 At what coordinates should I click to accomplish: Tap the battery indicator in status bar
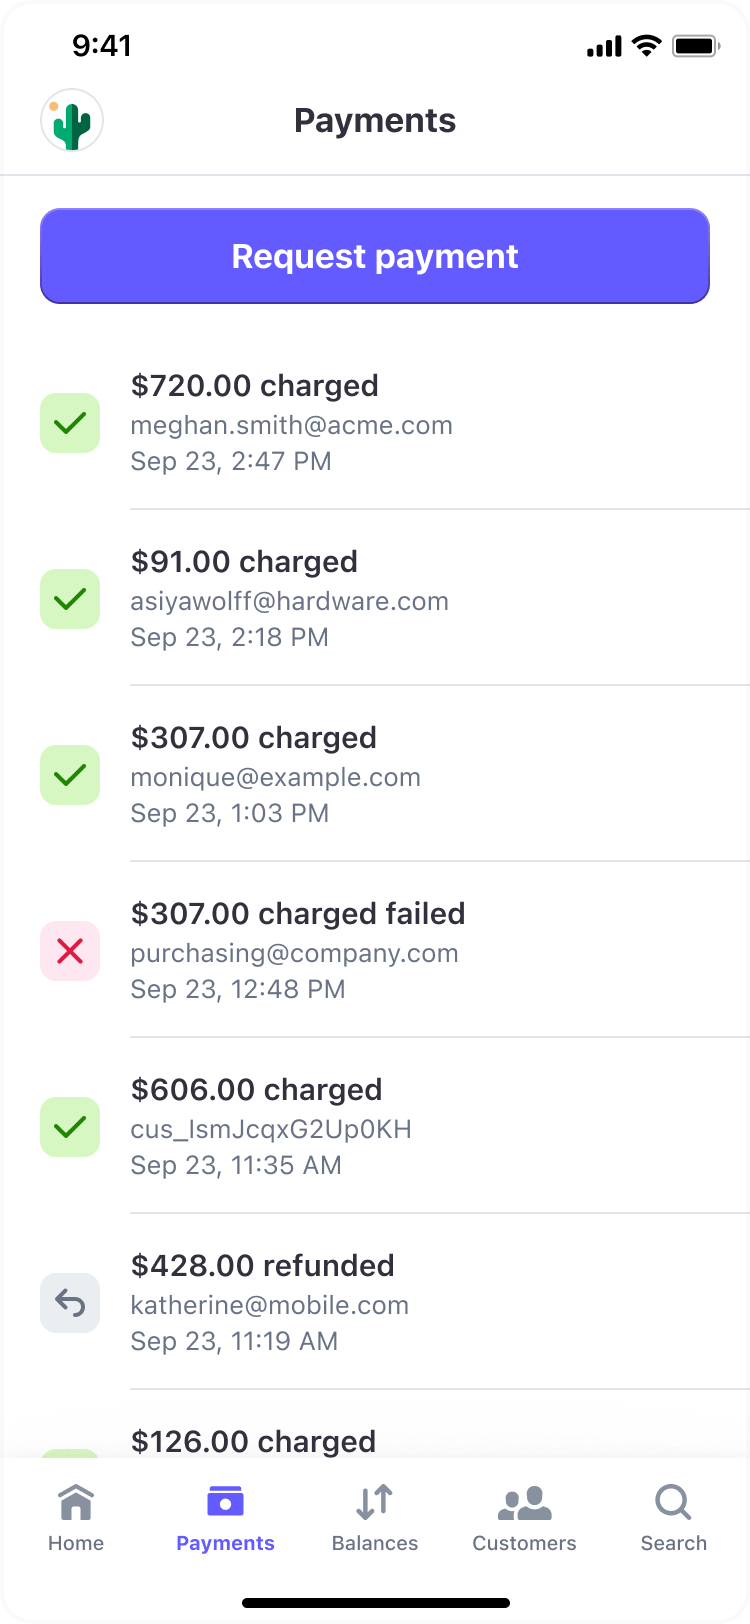pos(696,46)
